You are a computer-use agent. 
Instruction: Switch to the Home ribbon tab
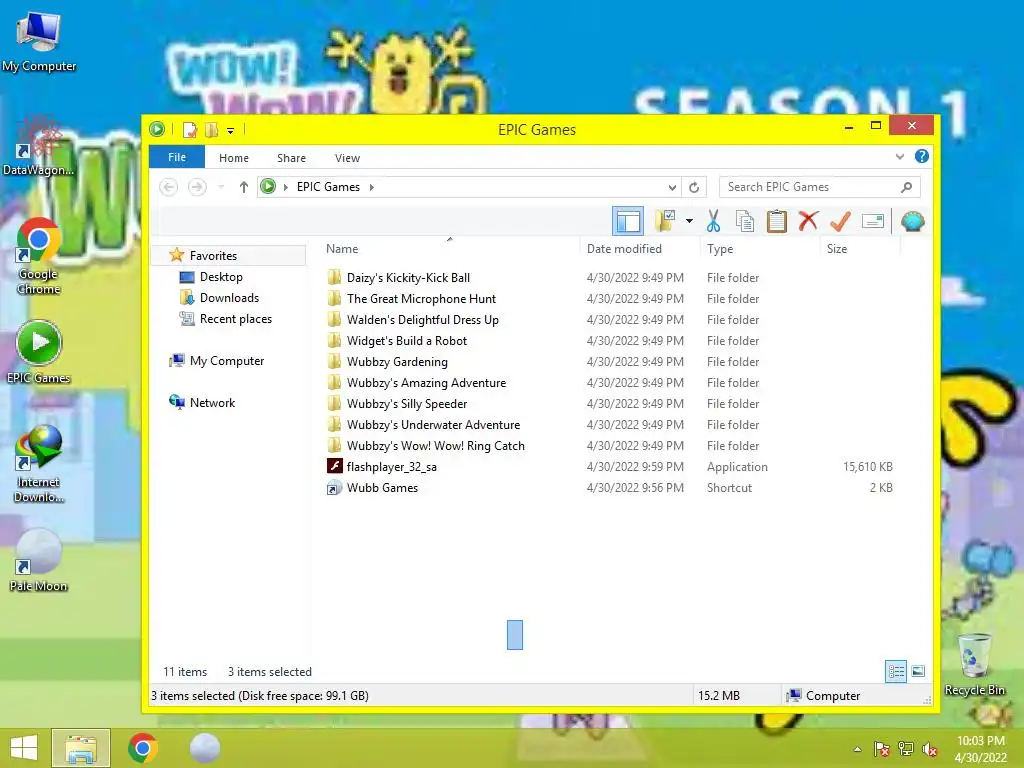234,158
